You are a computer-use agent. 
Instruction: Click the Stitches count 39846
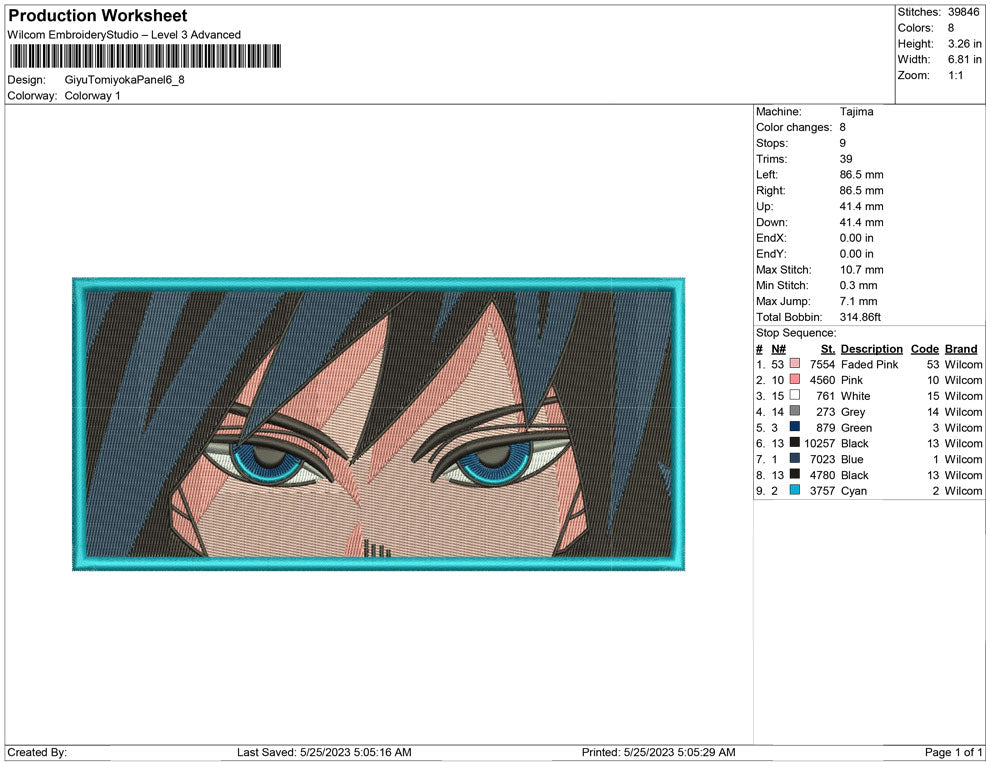pyautogui.click(x=963, y=12)
